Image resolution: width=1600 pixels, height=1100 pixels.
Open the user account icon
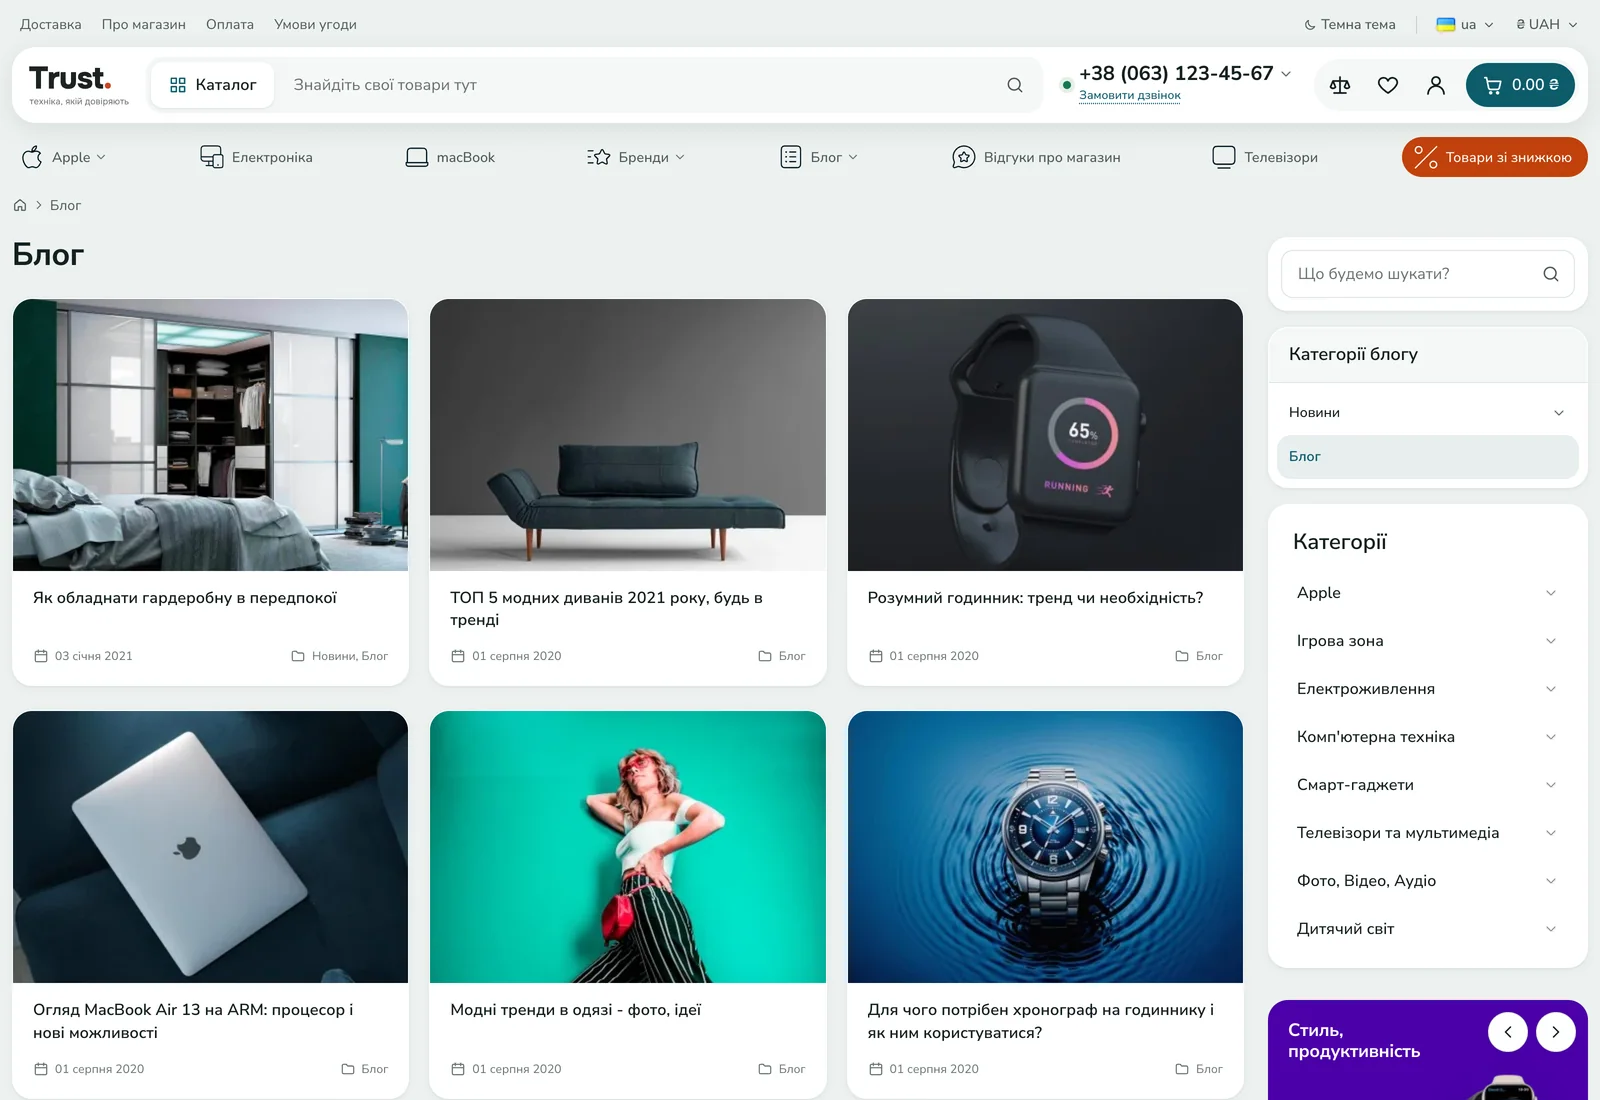tap(1436, 85)
